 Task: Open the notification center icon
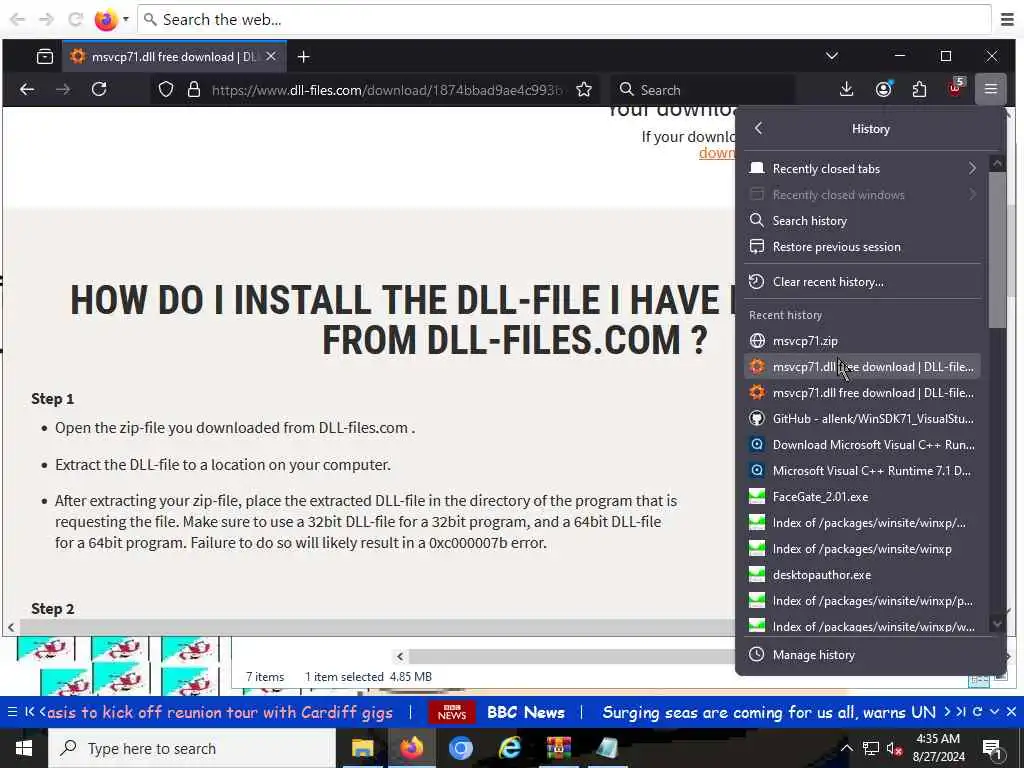point(993,748)
